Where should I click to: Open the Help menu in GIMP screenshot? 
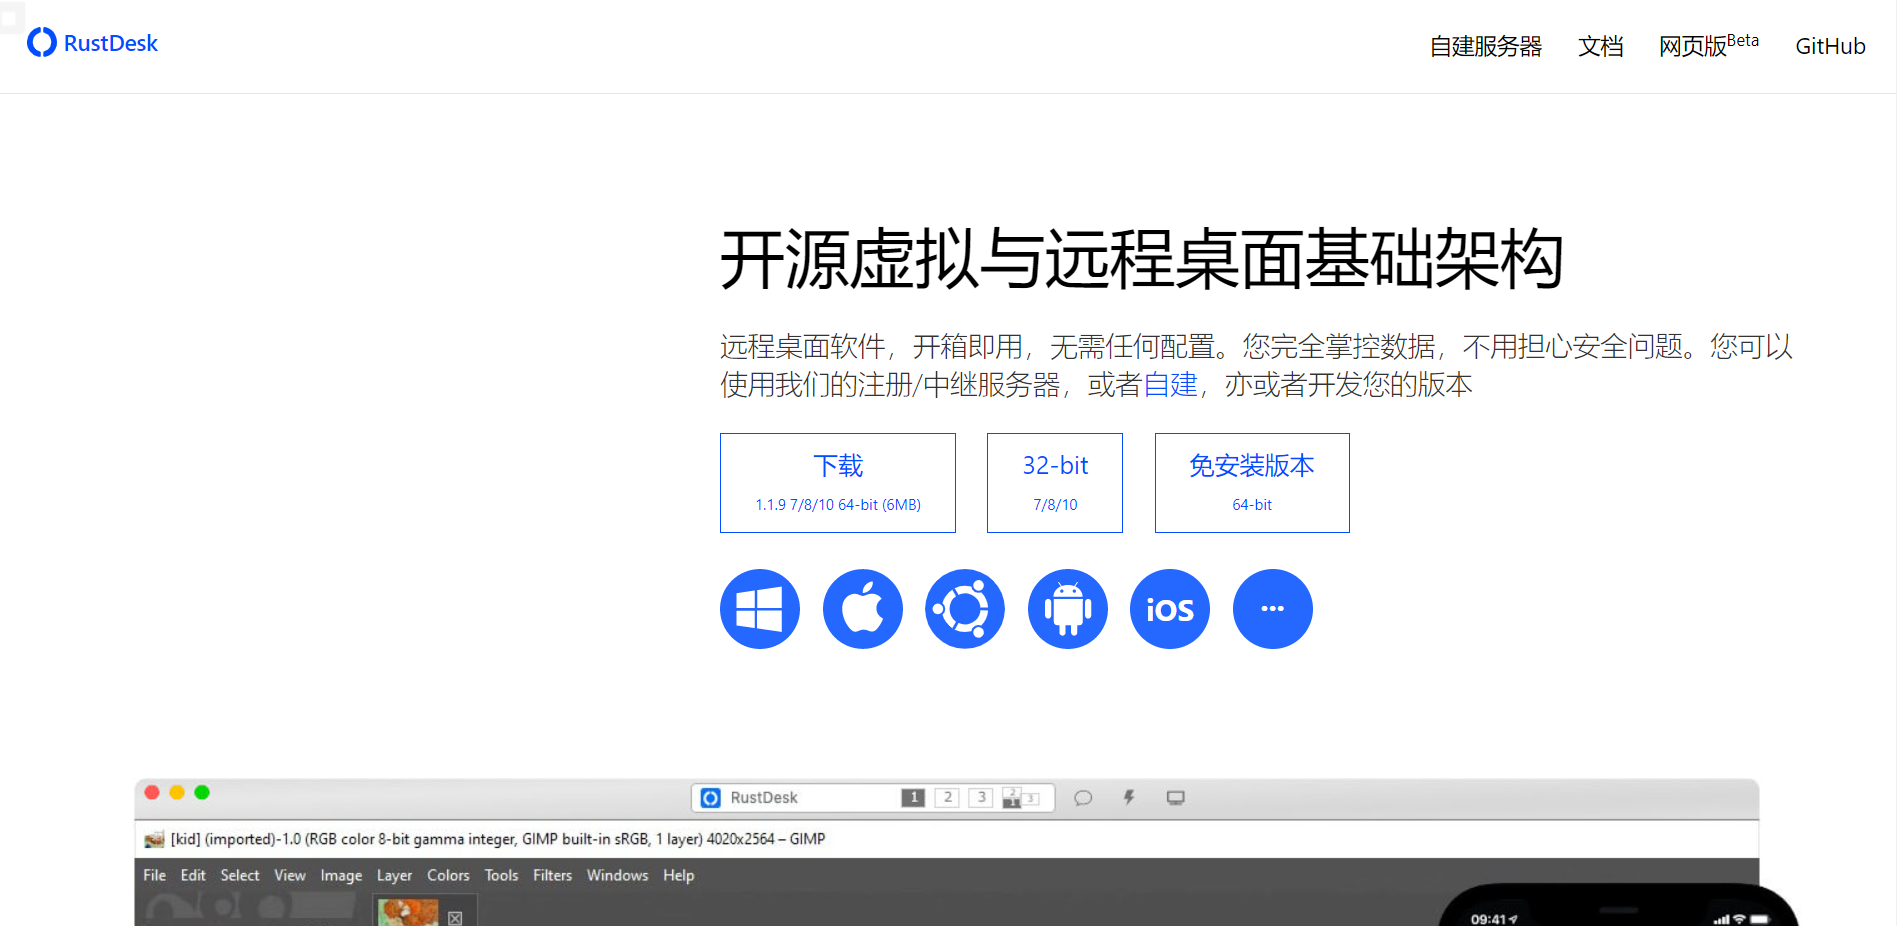678,875
